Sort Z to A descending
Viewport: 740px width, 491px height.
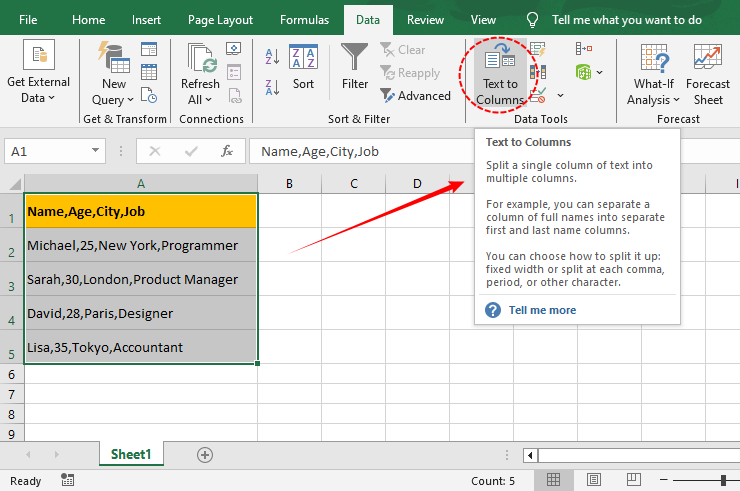point(272,87)
